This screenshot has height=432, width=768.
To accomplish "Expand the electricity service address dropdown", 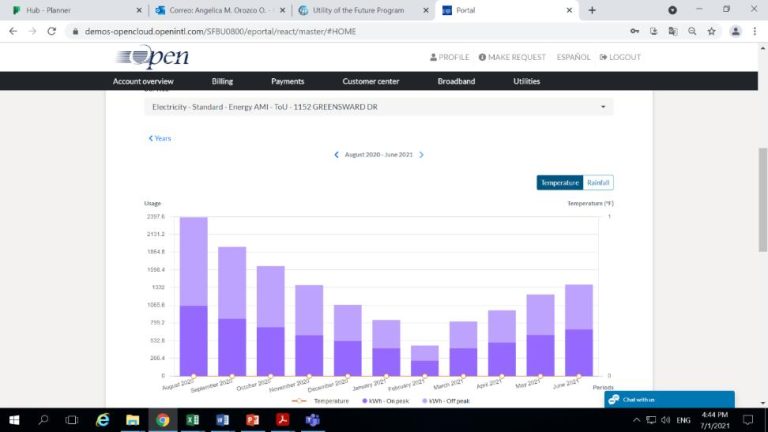I will pyautogui.click(x=603, y=107).
